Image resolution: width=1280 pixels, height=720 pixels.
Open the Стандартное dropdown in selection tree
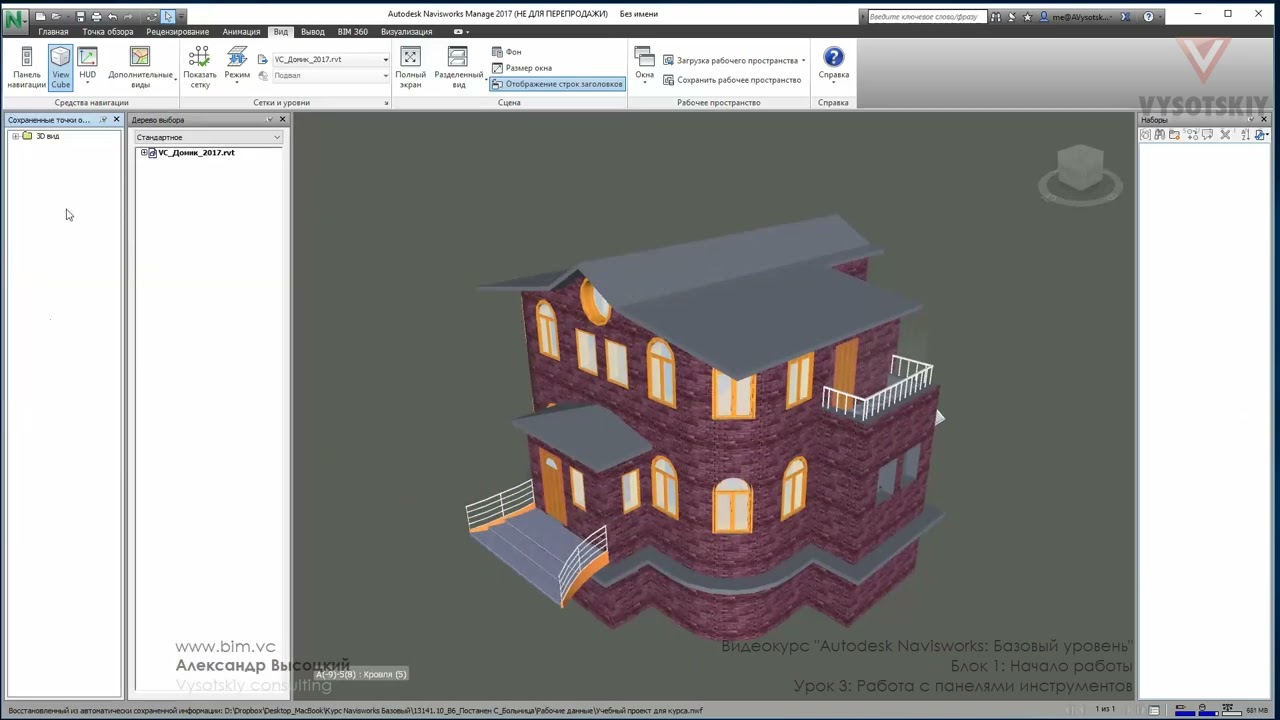[208, 137]
